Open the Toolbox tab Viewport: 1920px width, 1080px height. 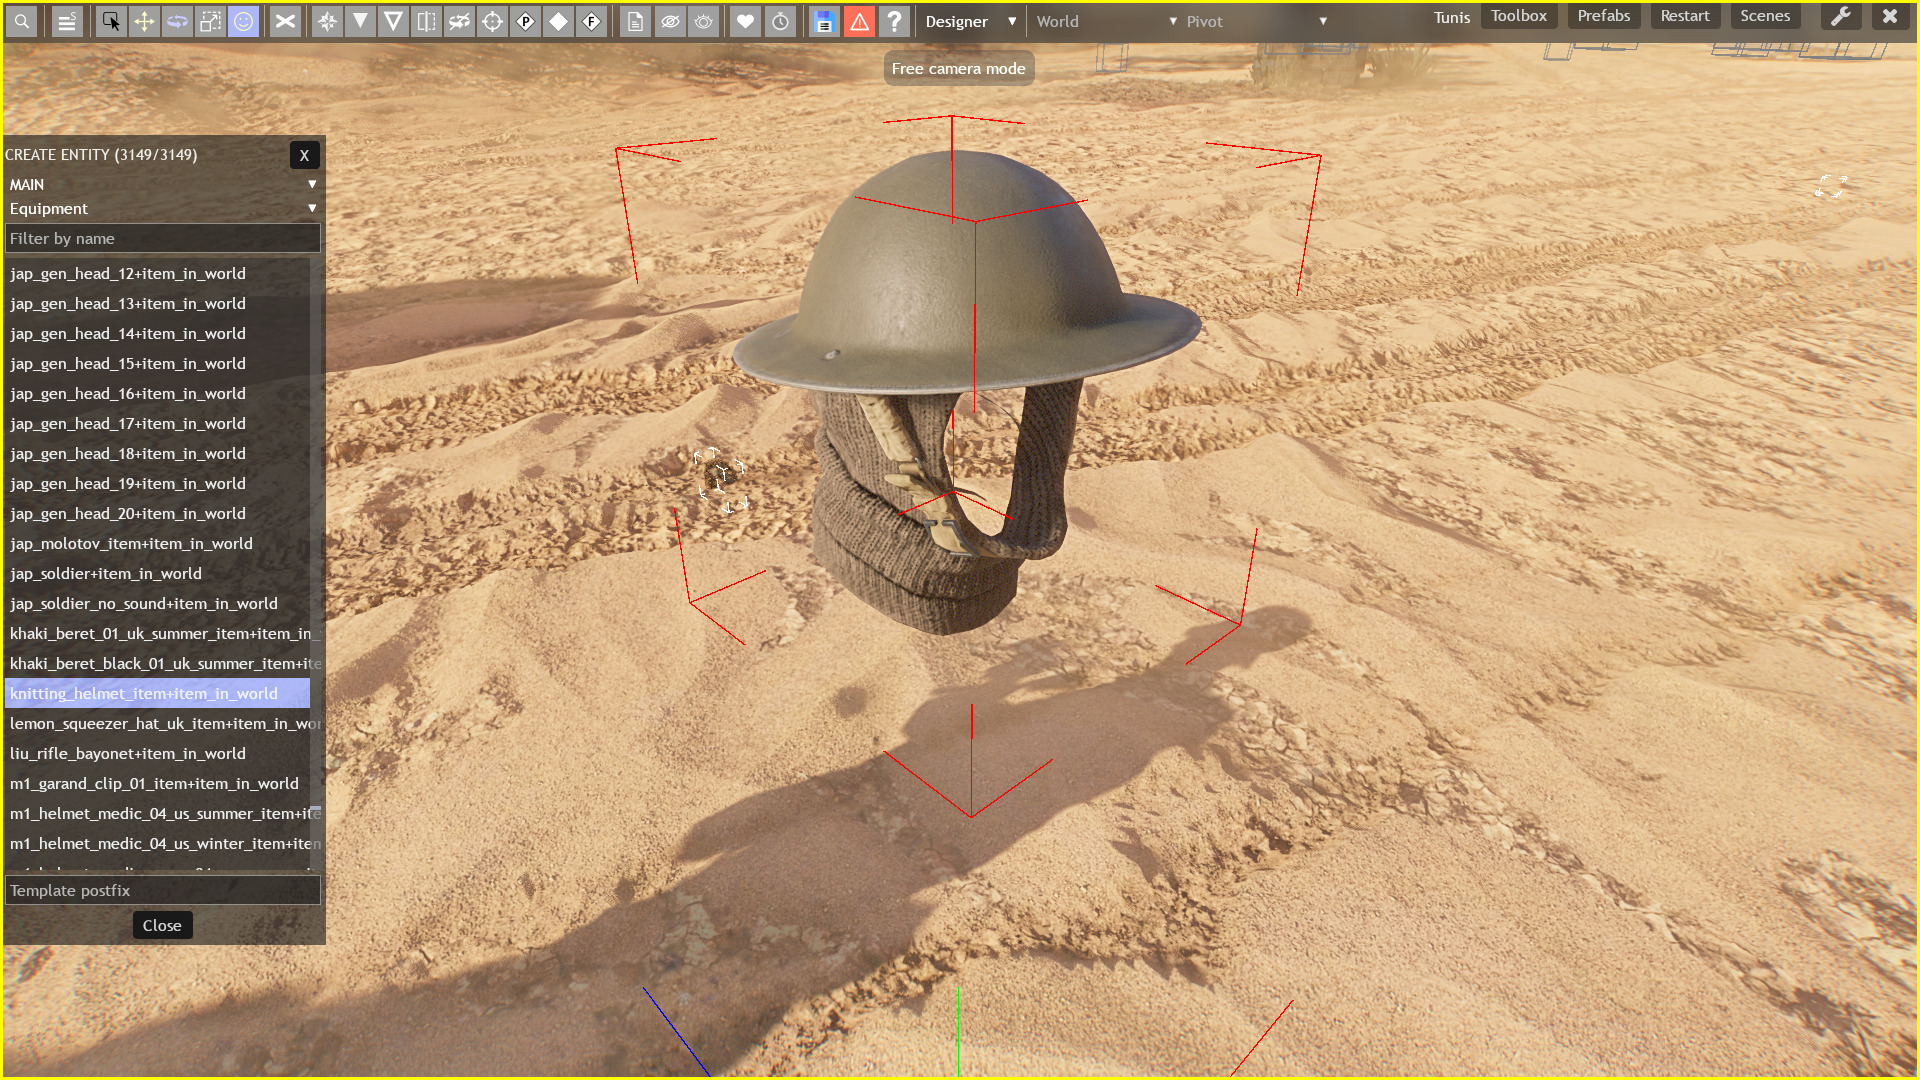click(x=1518, y=16)
